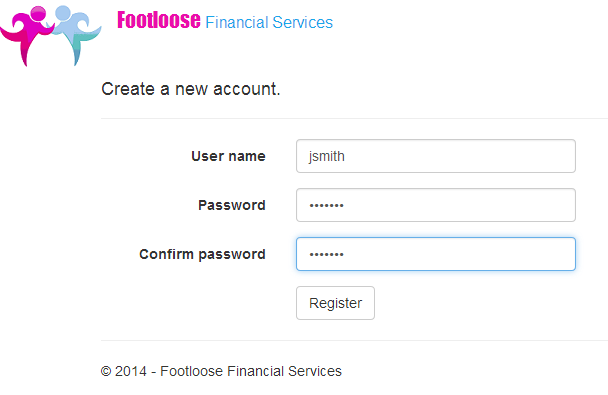Click the blue dancer figure in logo
This screenshot has width=608, height=395.
click(x=76, y=35)
